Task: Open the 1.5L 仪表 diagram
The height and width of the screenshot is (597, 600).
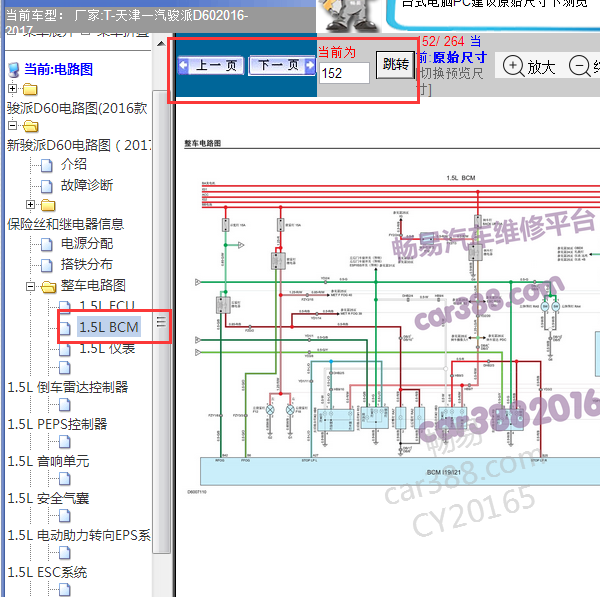Action: 107,347
